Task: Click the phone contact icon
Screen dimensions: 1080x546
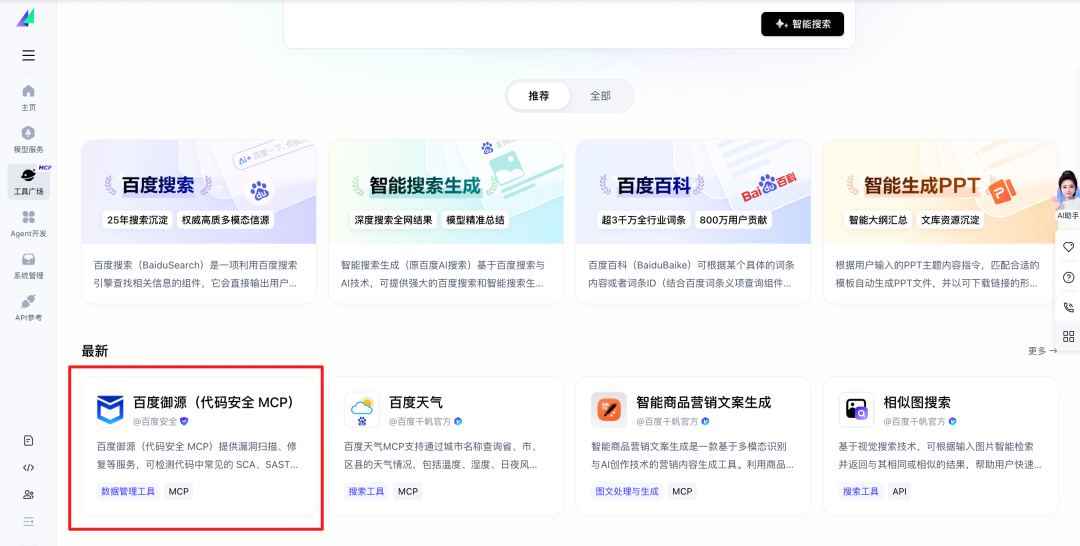Action: click(x=1068, y=307)
